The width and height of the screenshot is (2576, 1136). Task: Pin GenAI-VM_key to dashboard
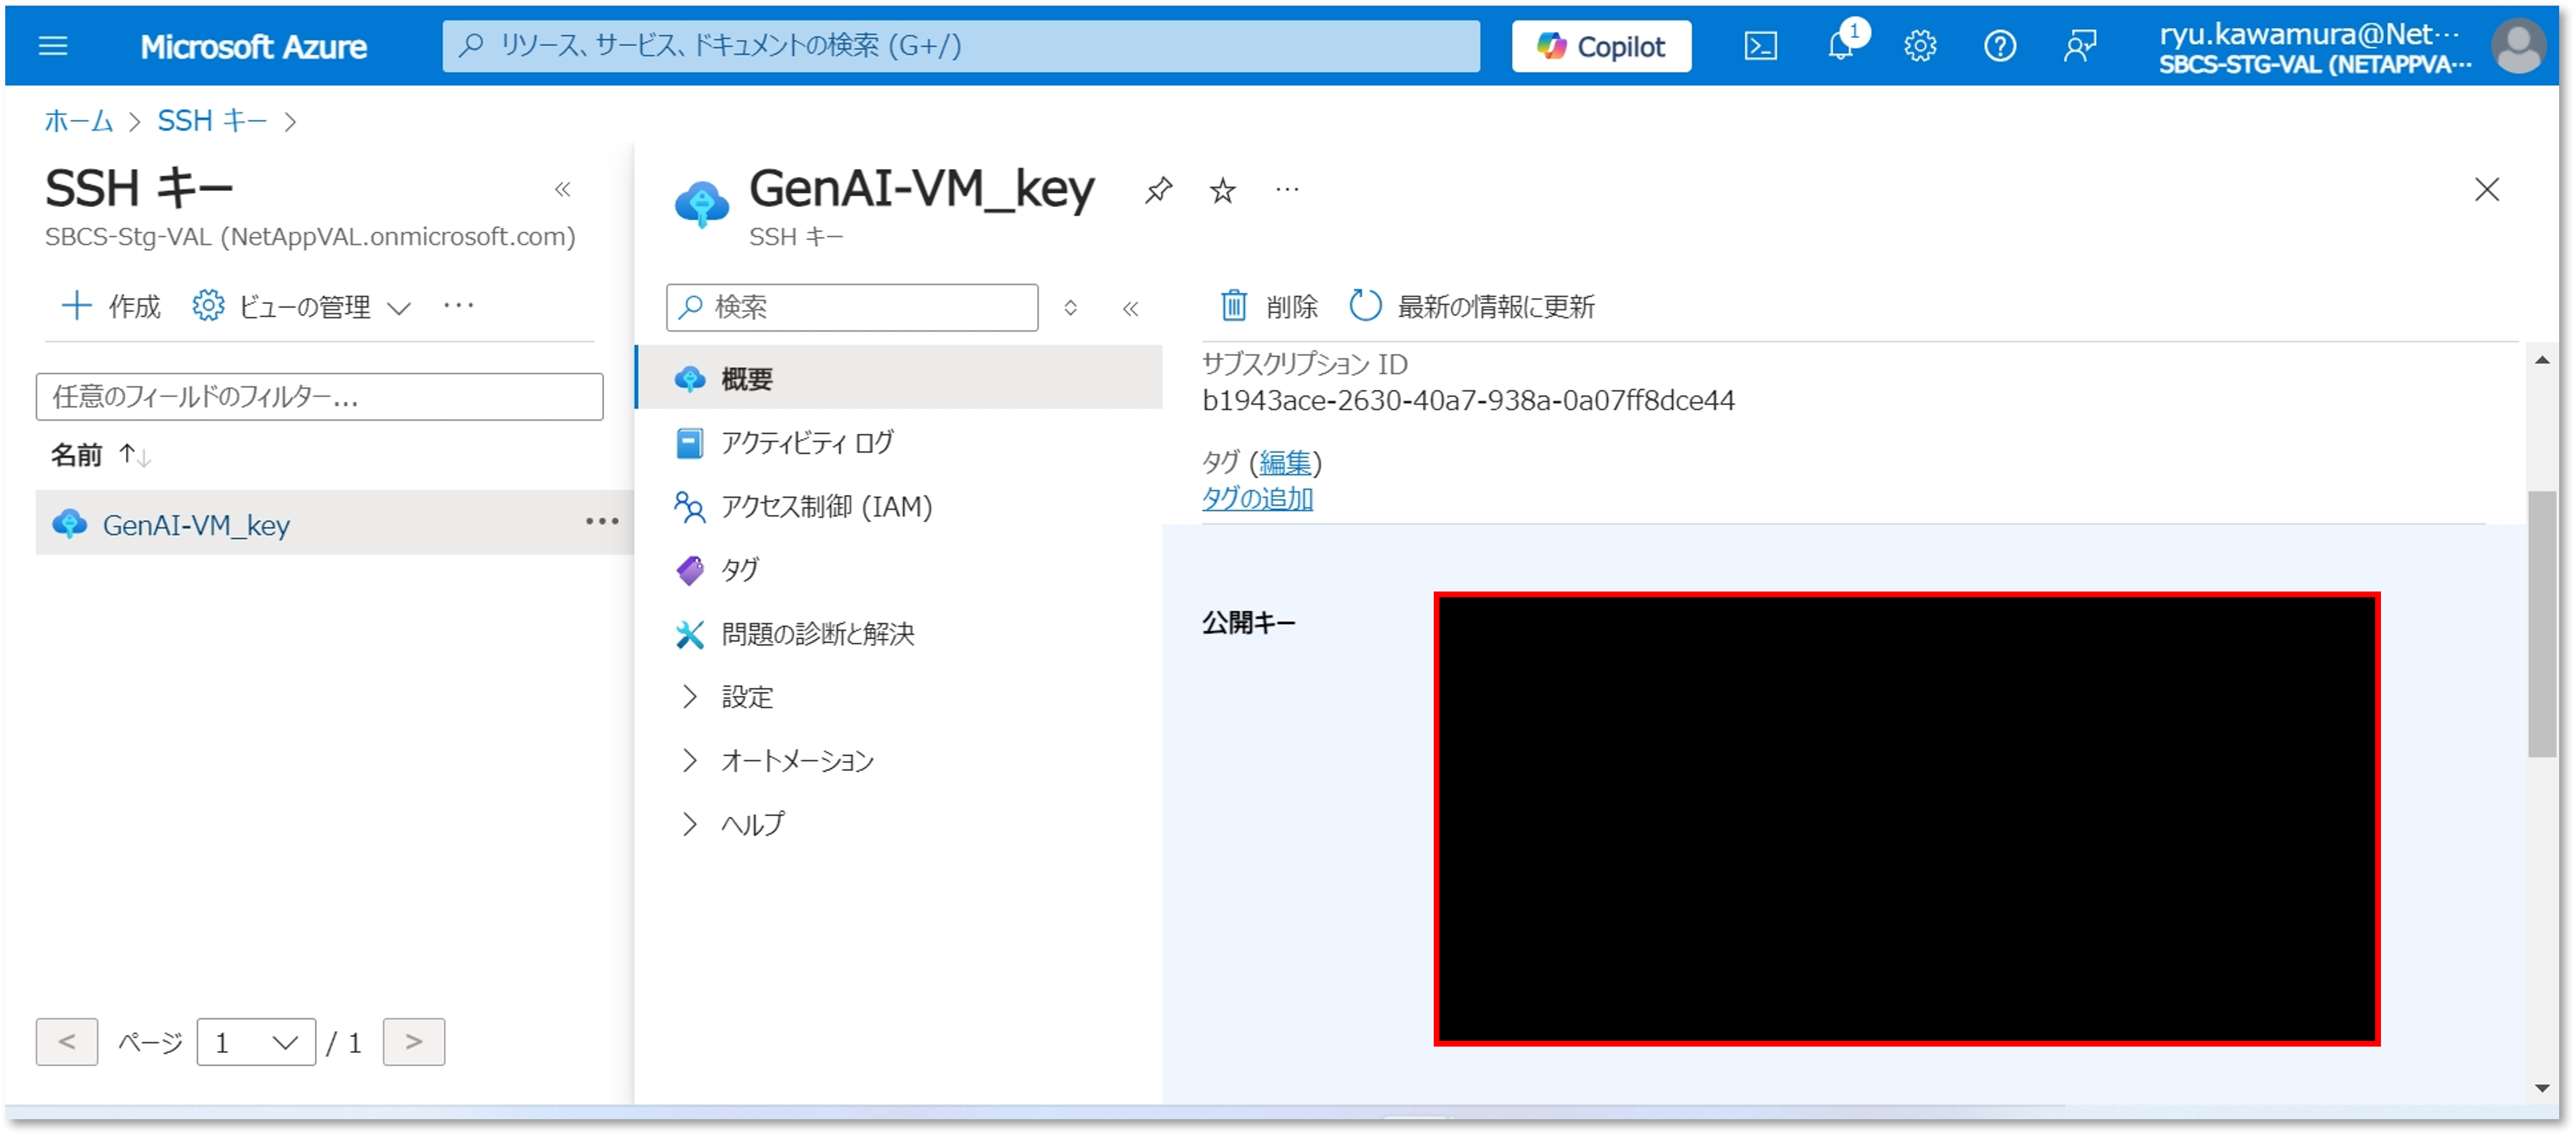click(x=1158, y=189)
